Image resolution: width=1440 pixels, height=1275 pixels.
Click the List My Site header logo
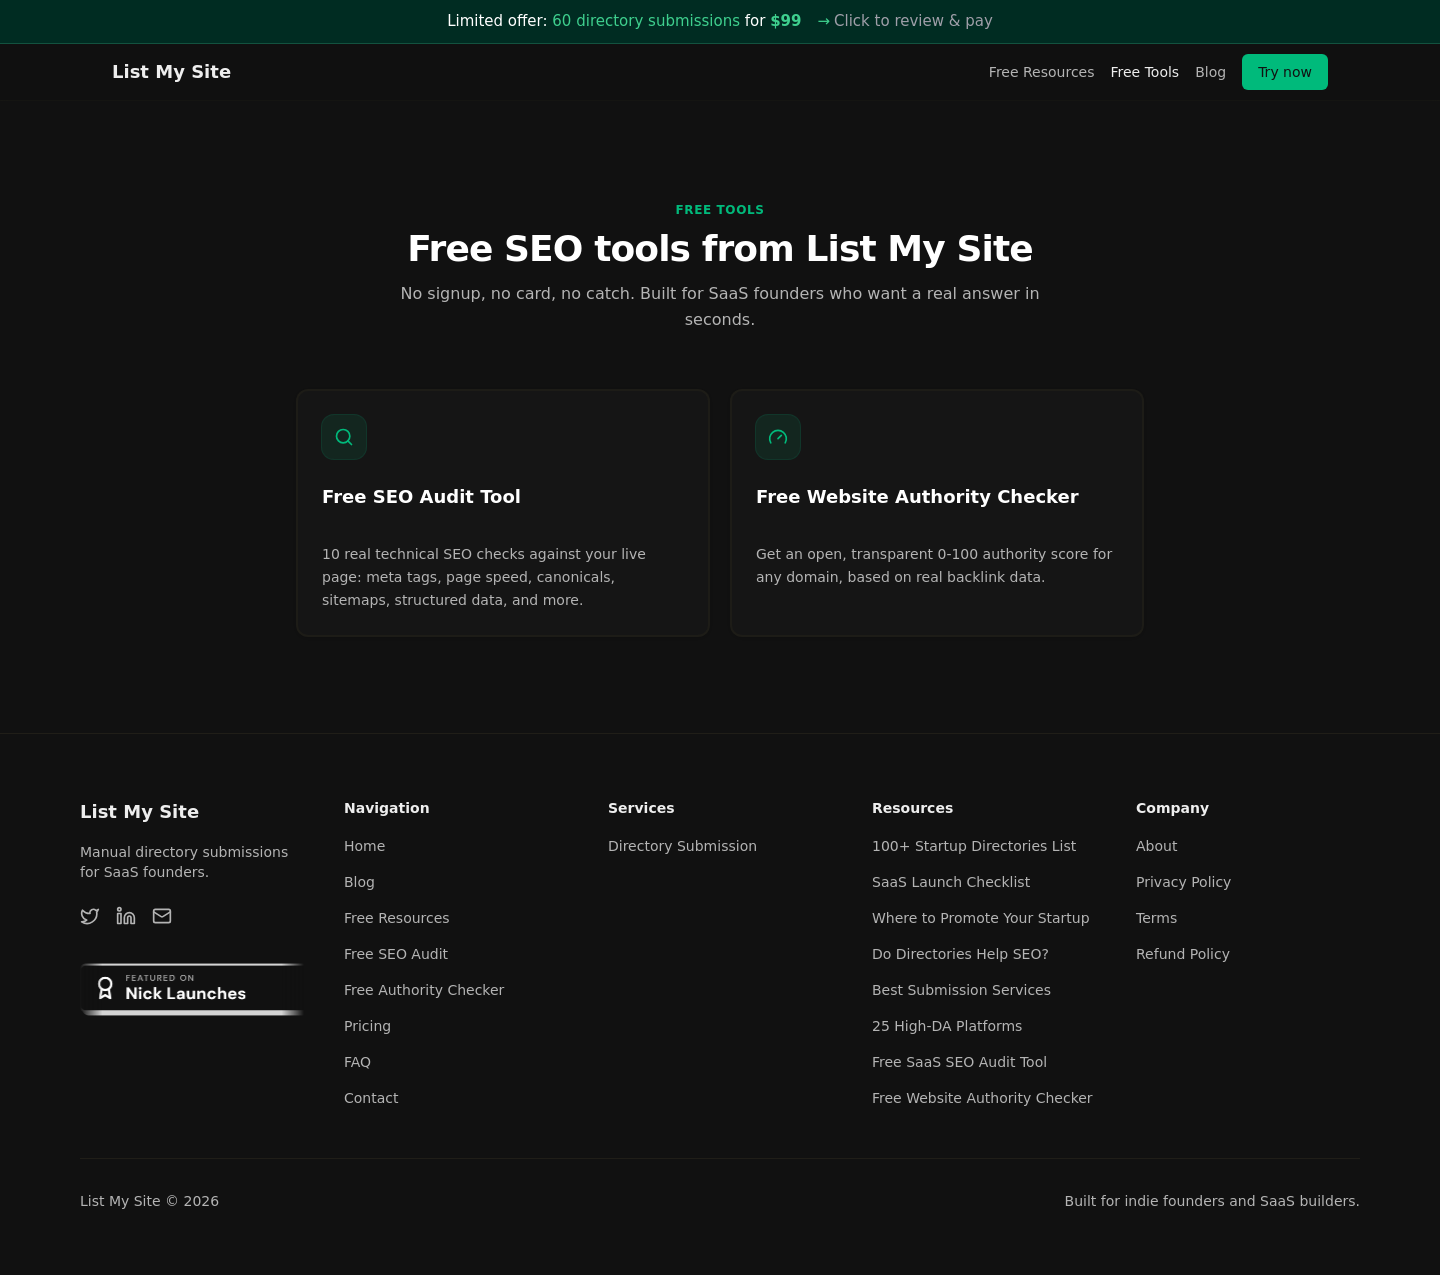171,72
